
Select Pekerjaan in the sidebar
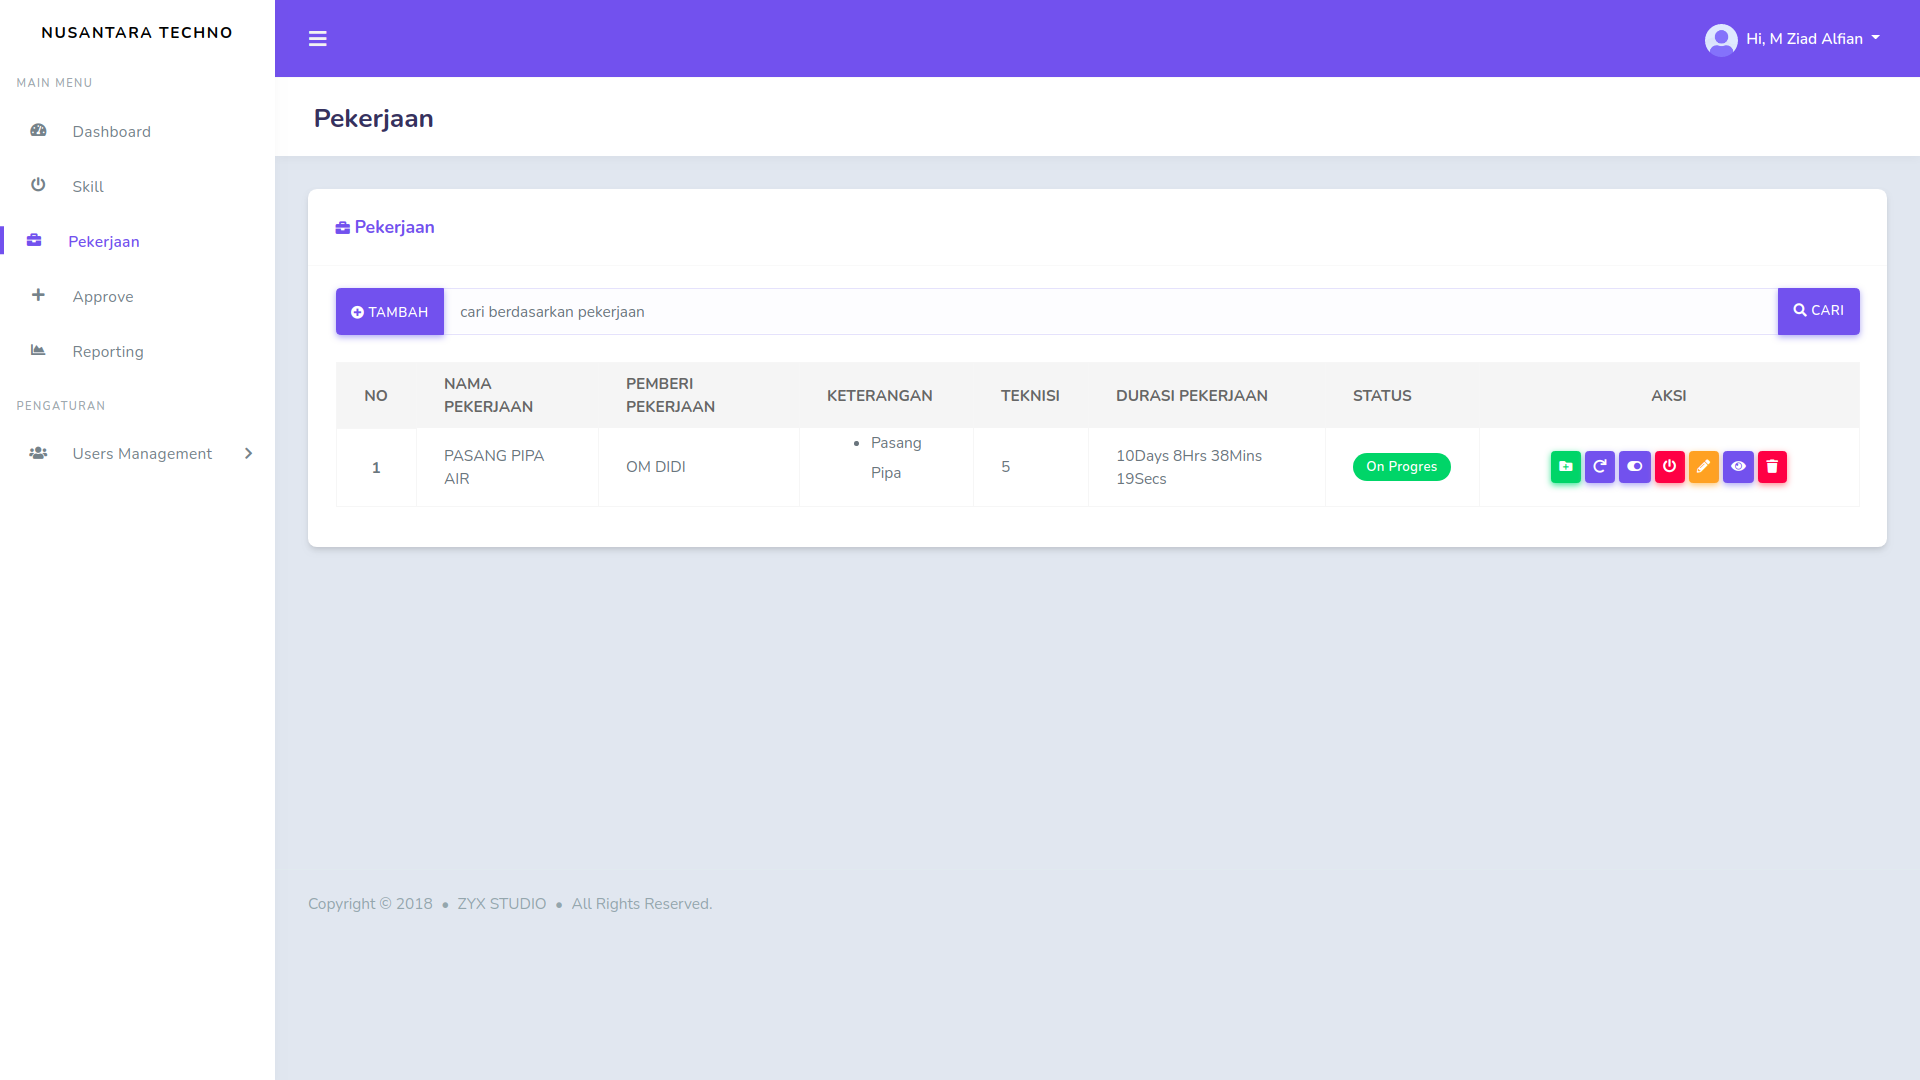click(x=137, y=241)
